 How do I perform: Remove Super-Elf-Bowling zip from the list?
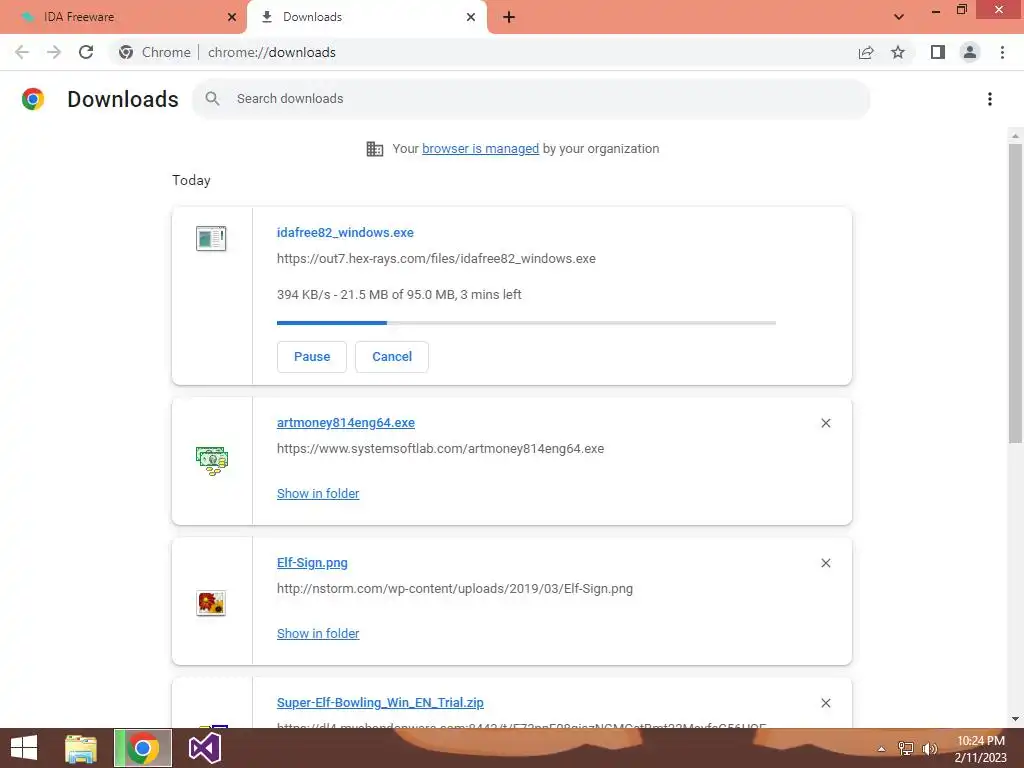click(x=825, y=703)
